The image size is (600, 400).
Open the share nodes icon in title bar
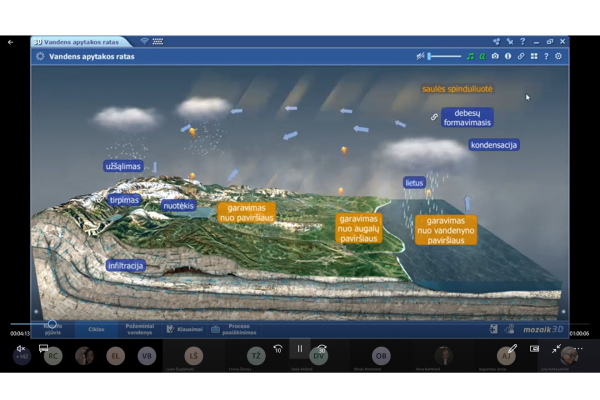497,41
